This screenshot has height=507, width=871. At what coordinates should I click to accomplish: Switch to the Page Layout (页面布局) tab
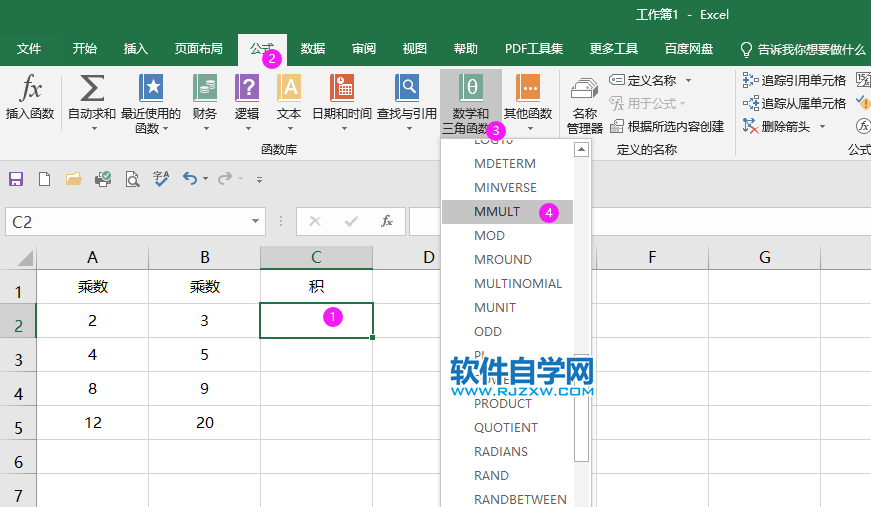pyautogui.click(x=198, y=49)
